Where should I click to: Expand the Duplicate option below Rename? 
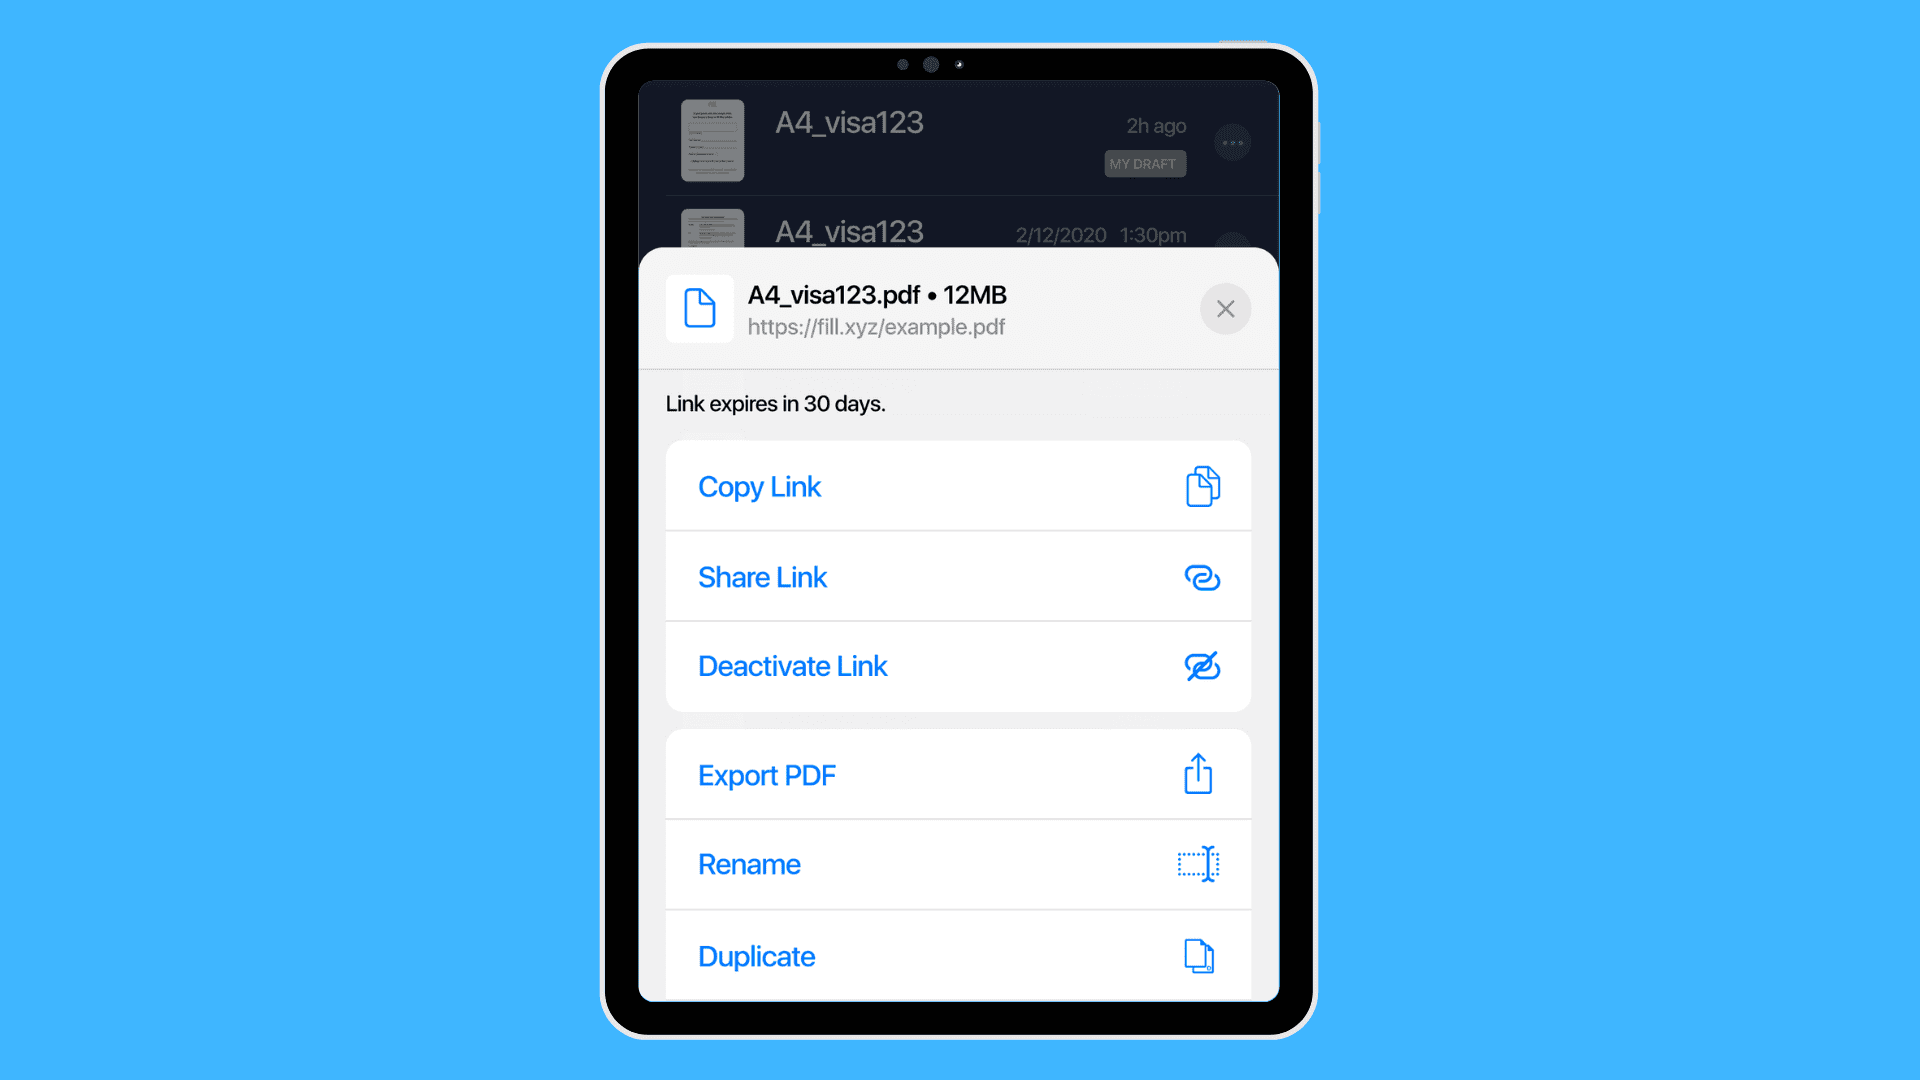point(959,956)
